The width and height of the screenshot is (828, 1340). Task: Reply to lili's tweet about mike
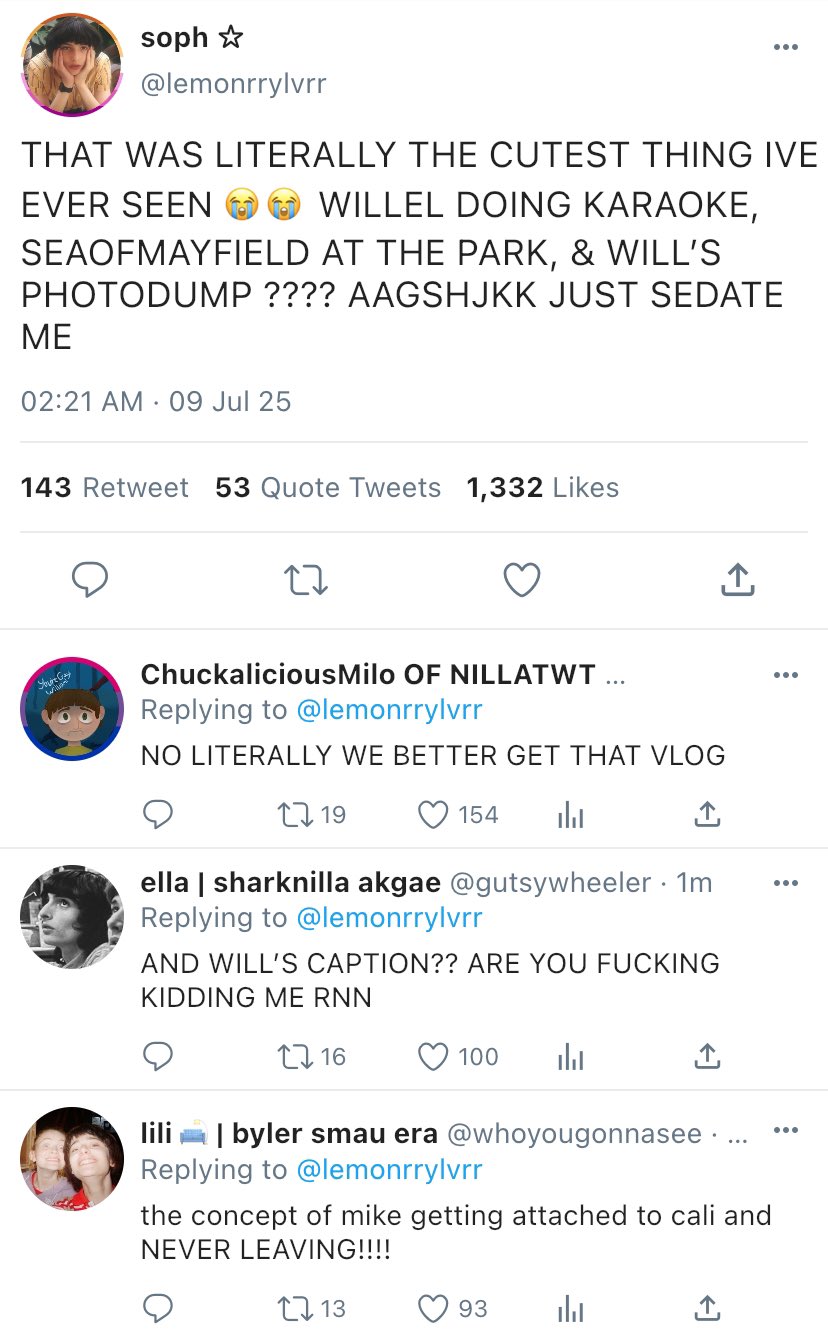coord(157,1308)
